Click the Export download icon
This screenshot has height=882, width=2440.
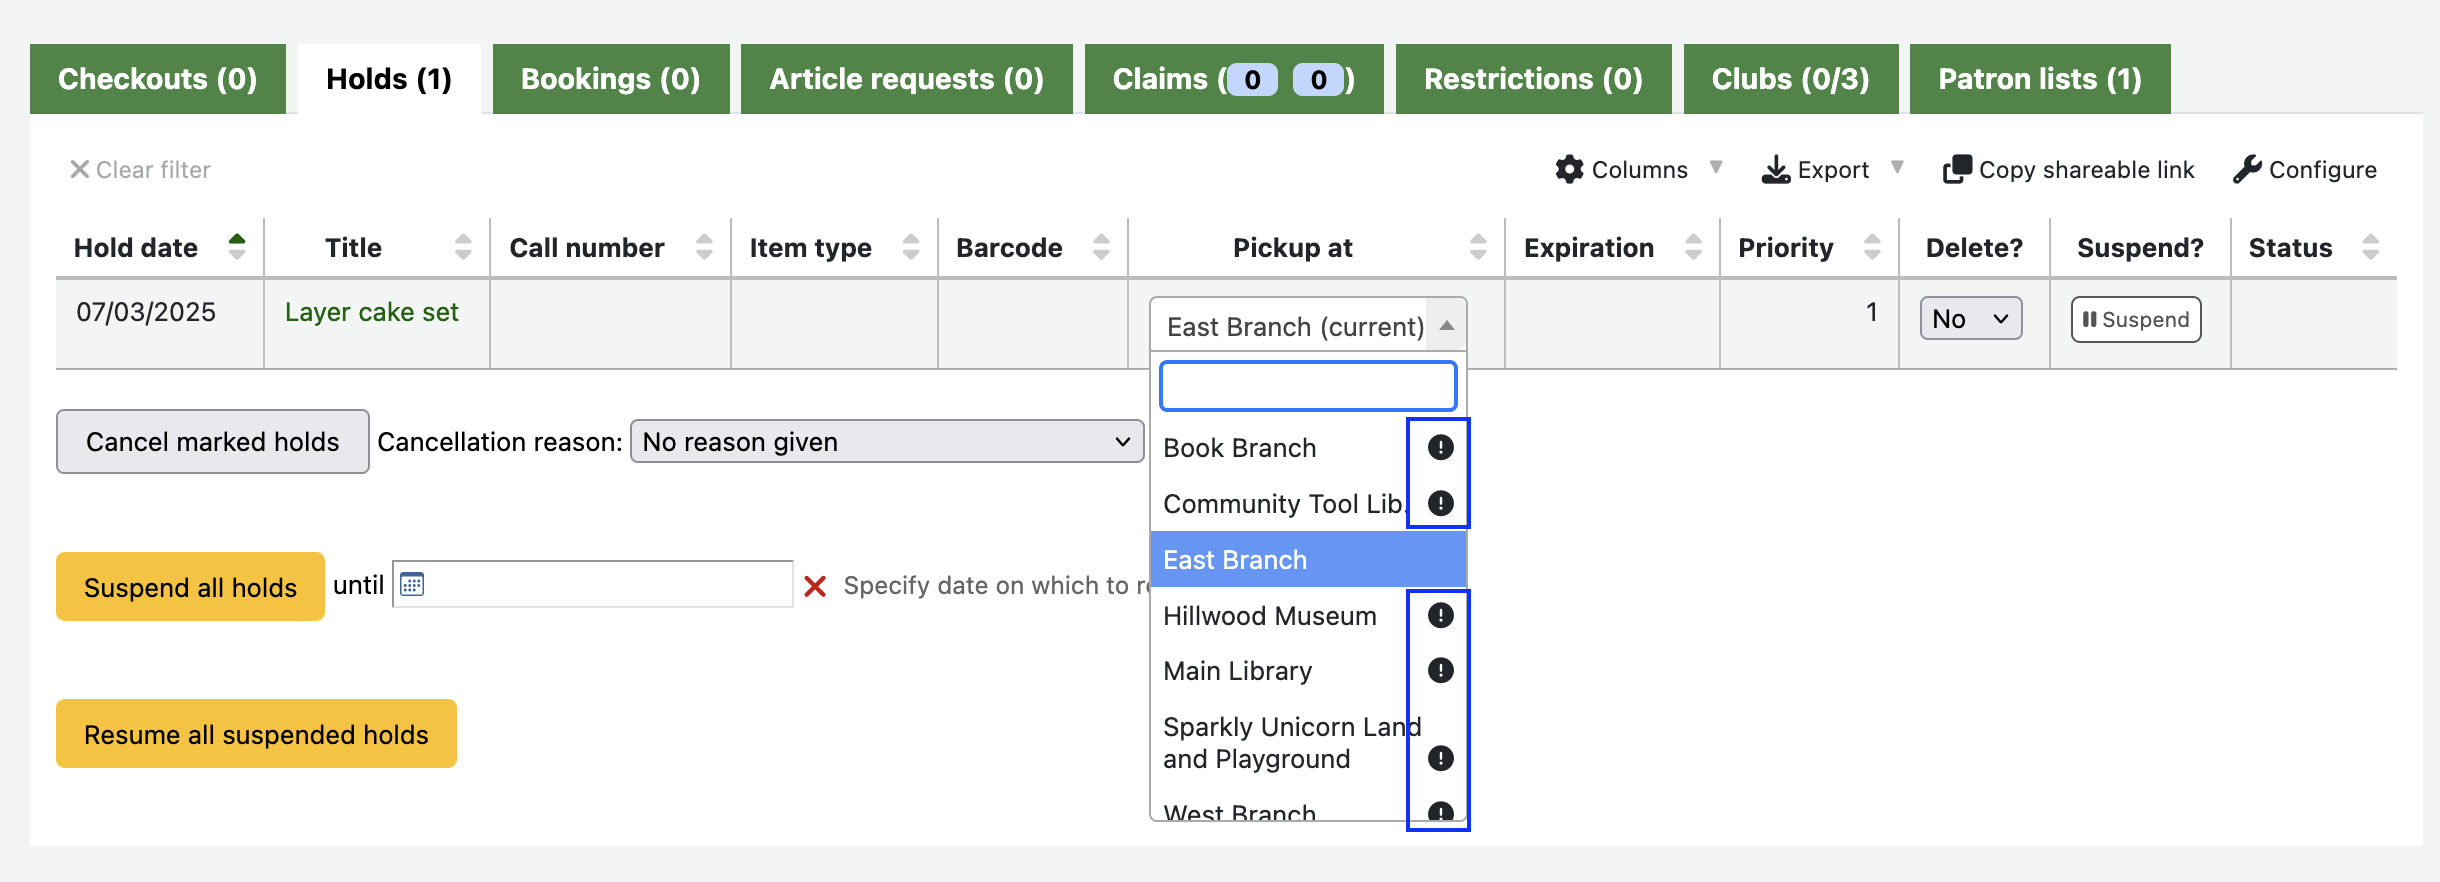1775,170
